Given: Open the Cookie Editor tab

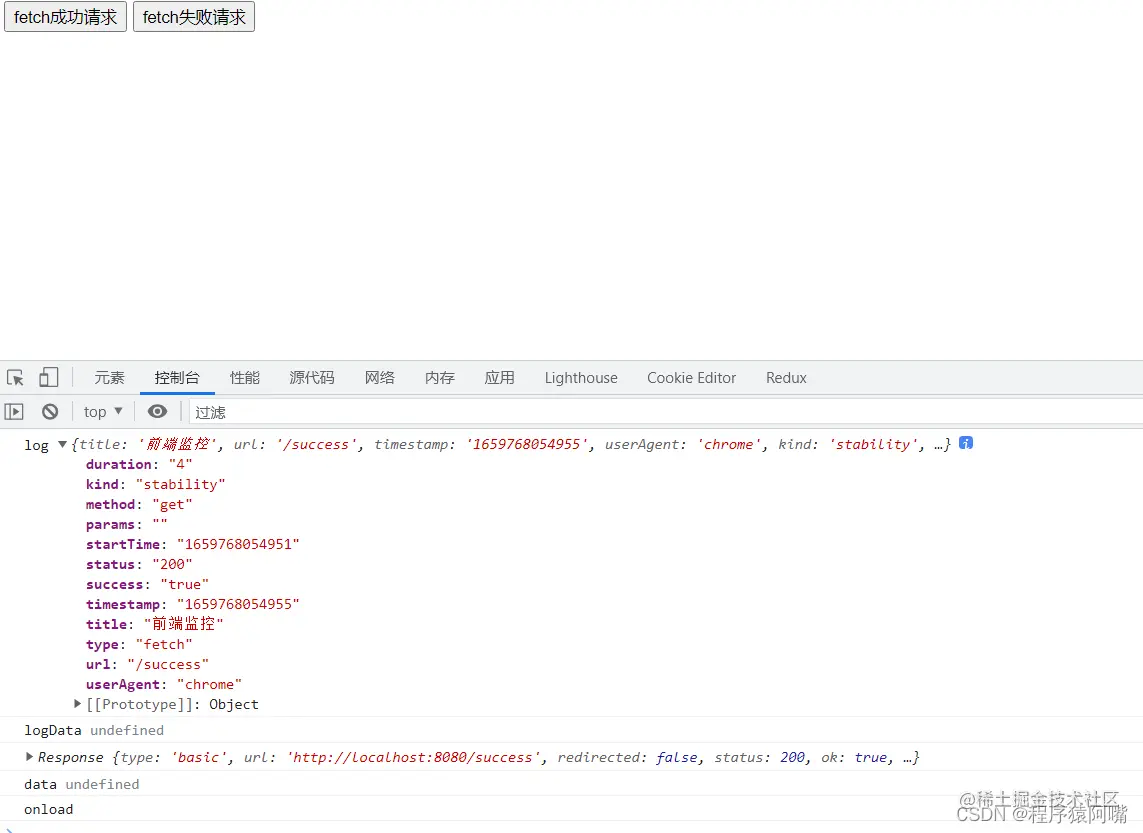Looking at the screenshot, I should [x=692, y=378].
